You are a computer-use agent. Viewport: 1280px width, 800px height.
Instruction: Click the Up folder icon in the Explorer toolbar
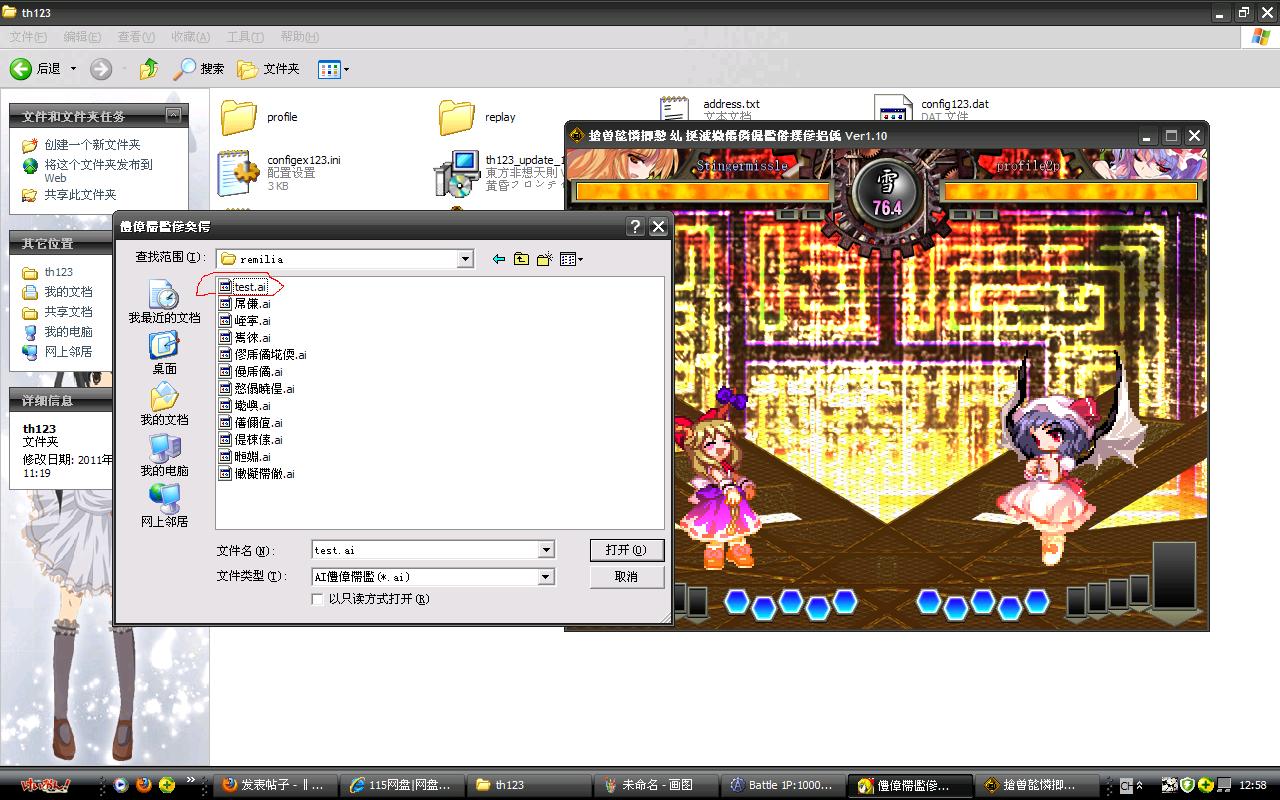coord(149,69)
